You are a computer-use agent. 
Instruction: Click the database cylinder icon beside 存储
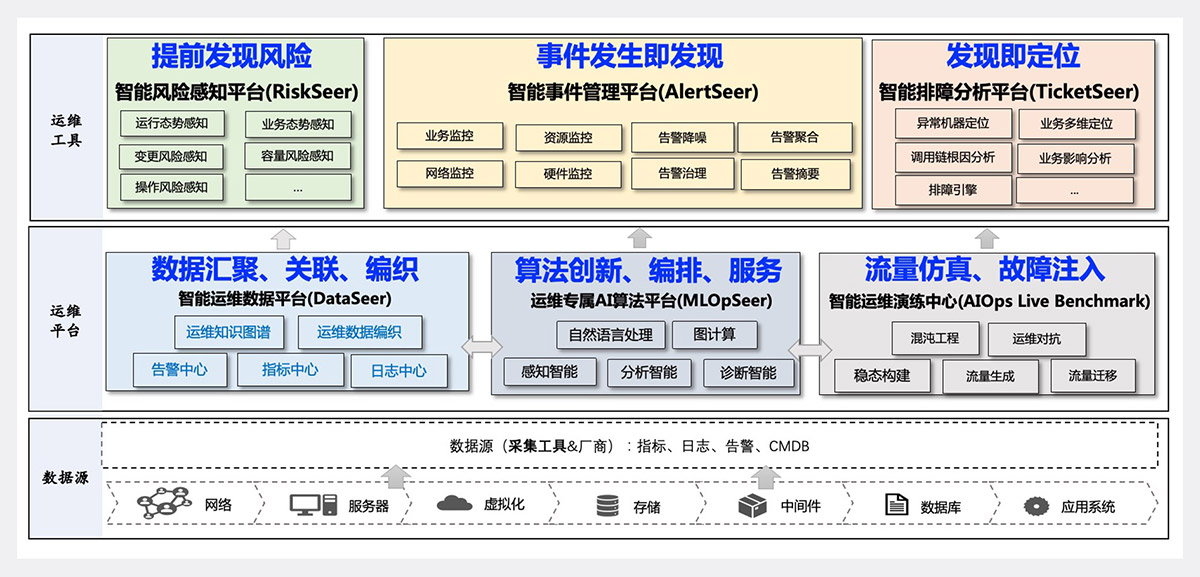point(606,506)
